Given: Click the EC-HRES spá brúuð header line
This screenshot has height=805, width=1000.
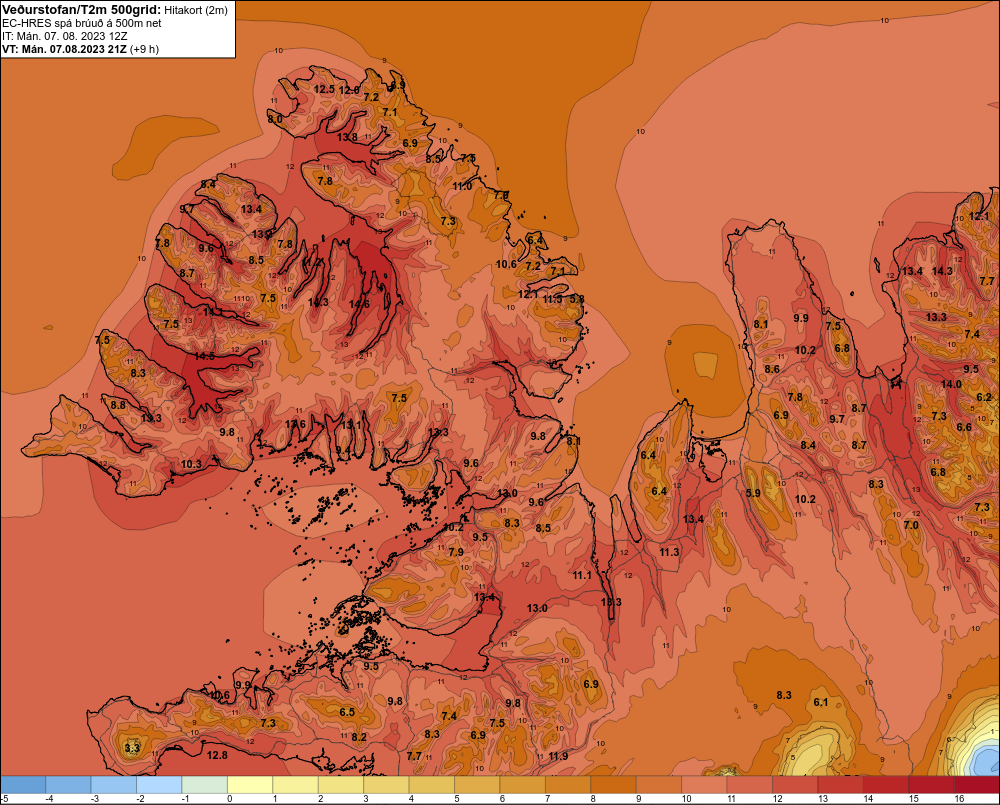Looking at the screenshot, I should click(82, 23).
